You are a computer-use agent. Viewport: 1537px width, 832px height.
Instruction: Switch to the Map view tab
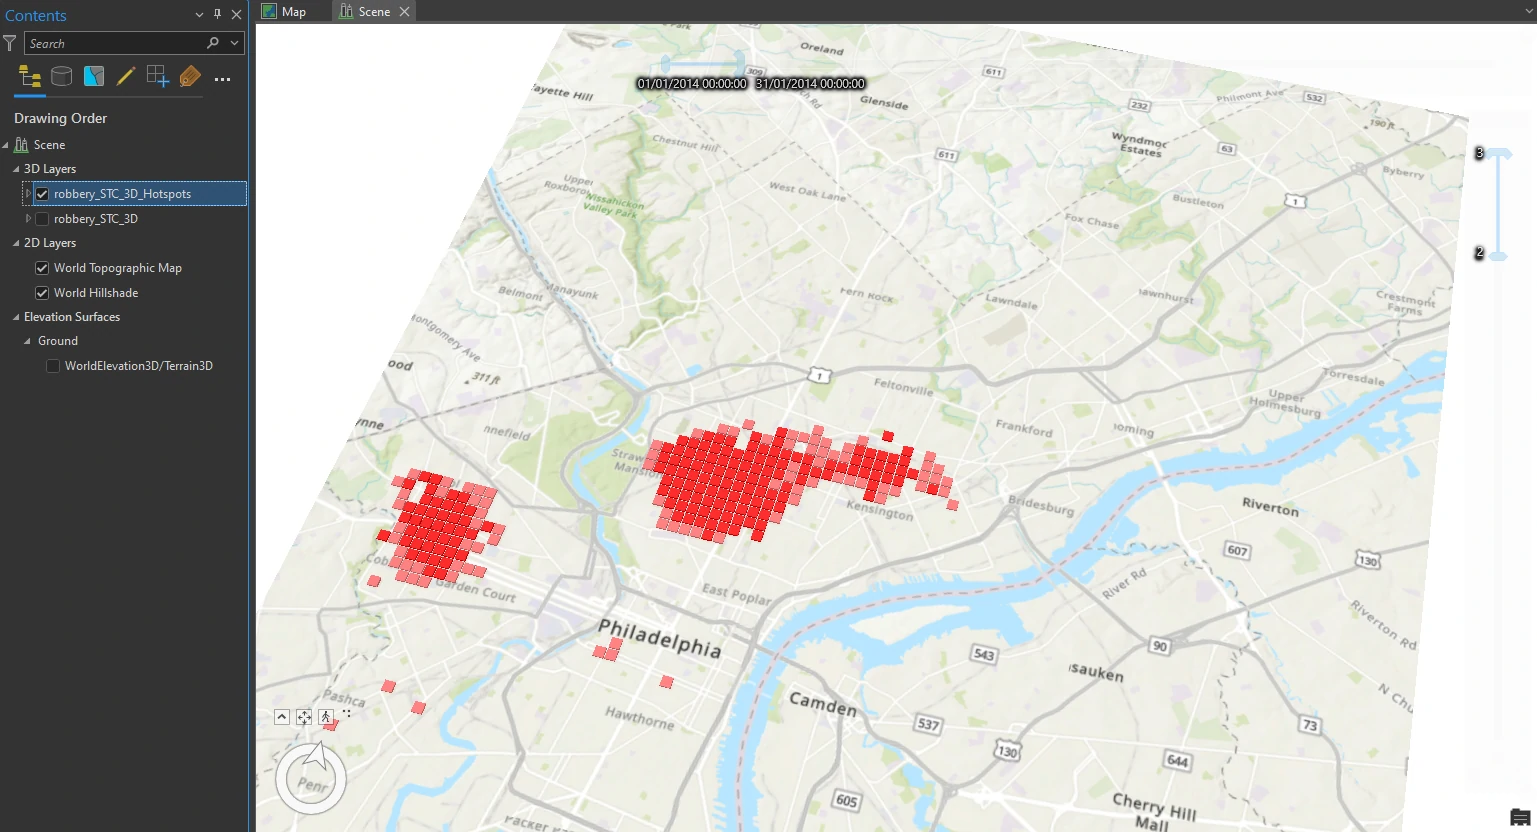click(x=284, y=11)
